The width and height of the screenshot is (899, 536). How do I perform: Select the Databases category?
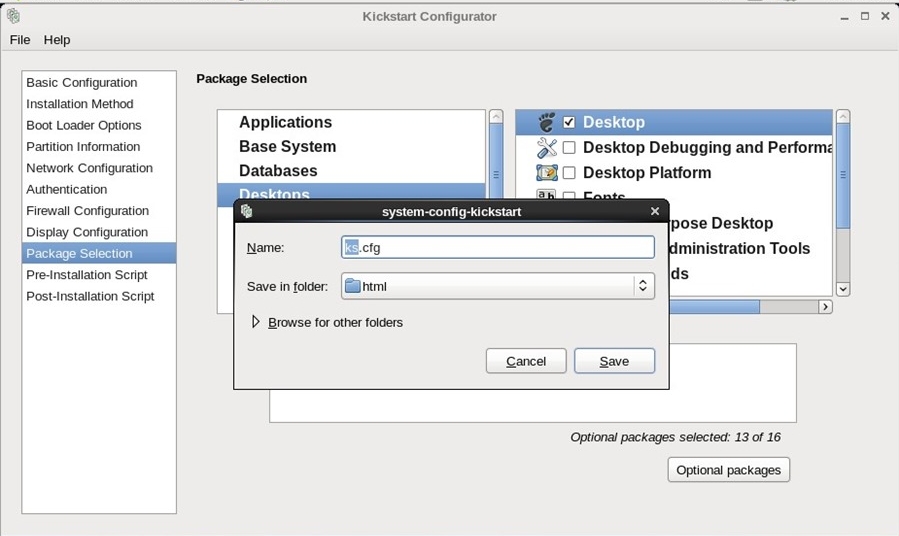(351, 170)
